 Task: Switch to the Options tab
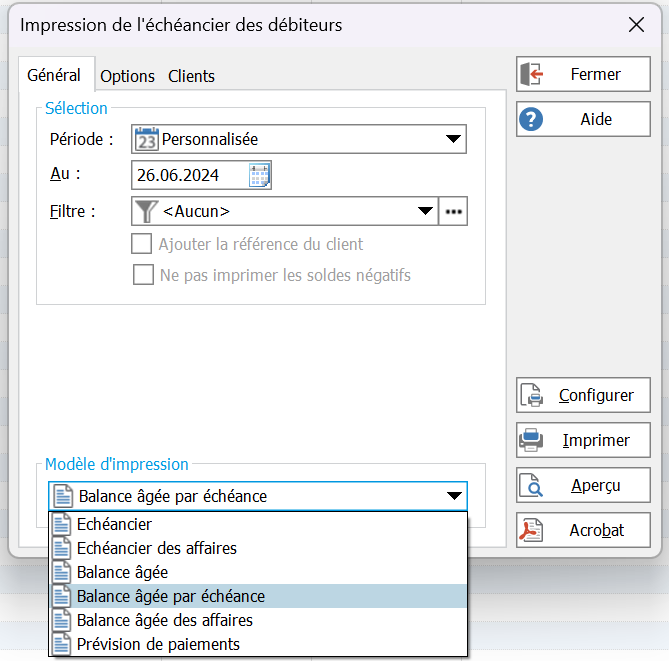pyautogui.click(x=127, y=76)
